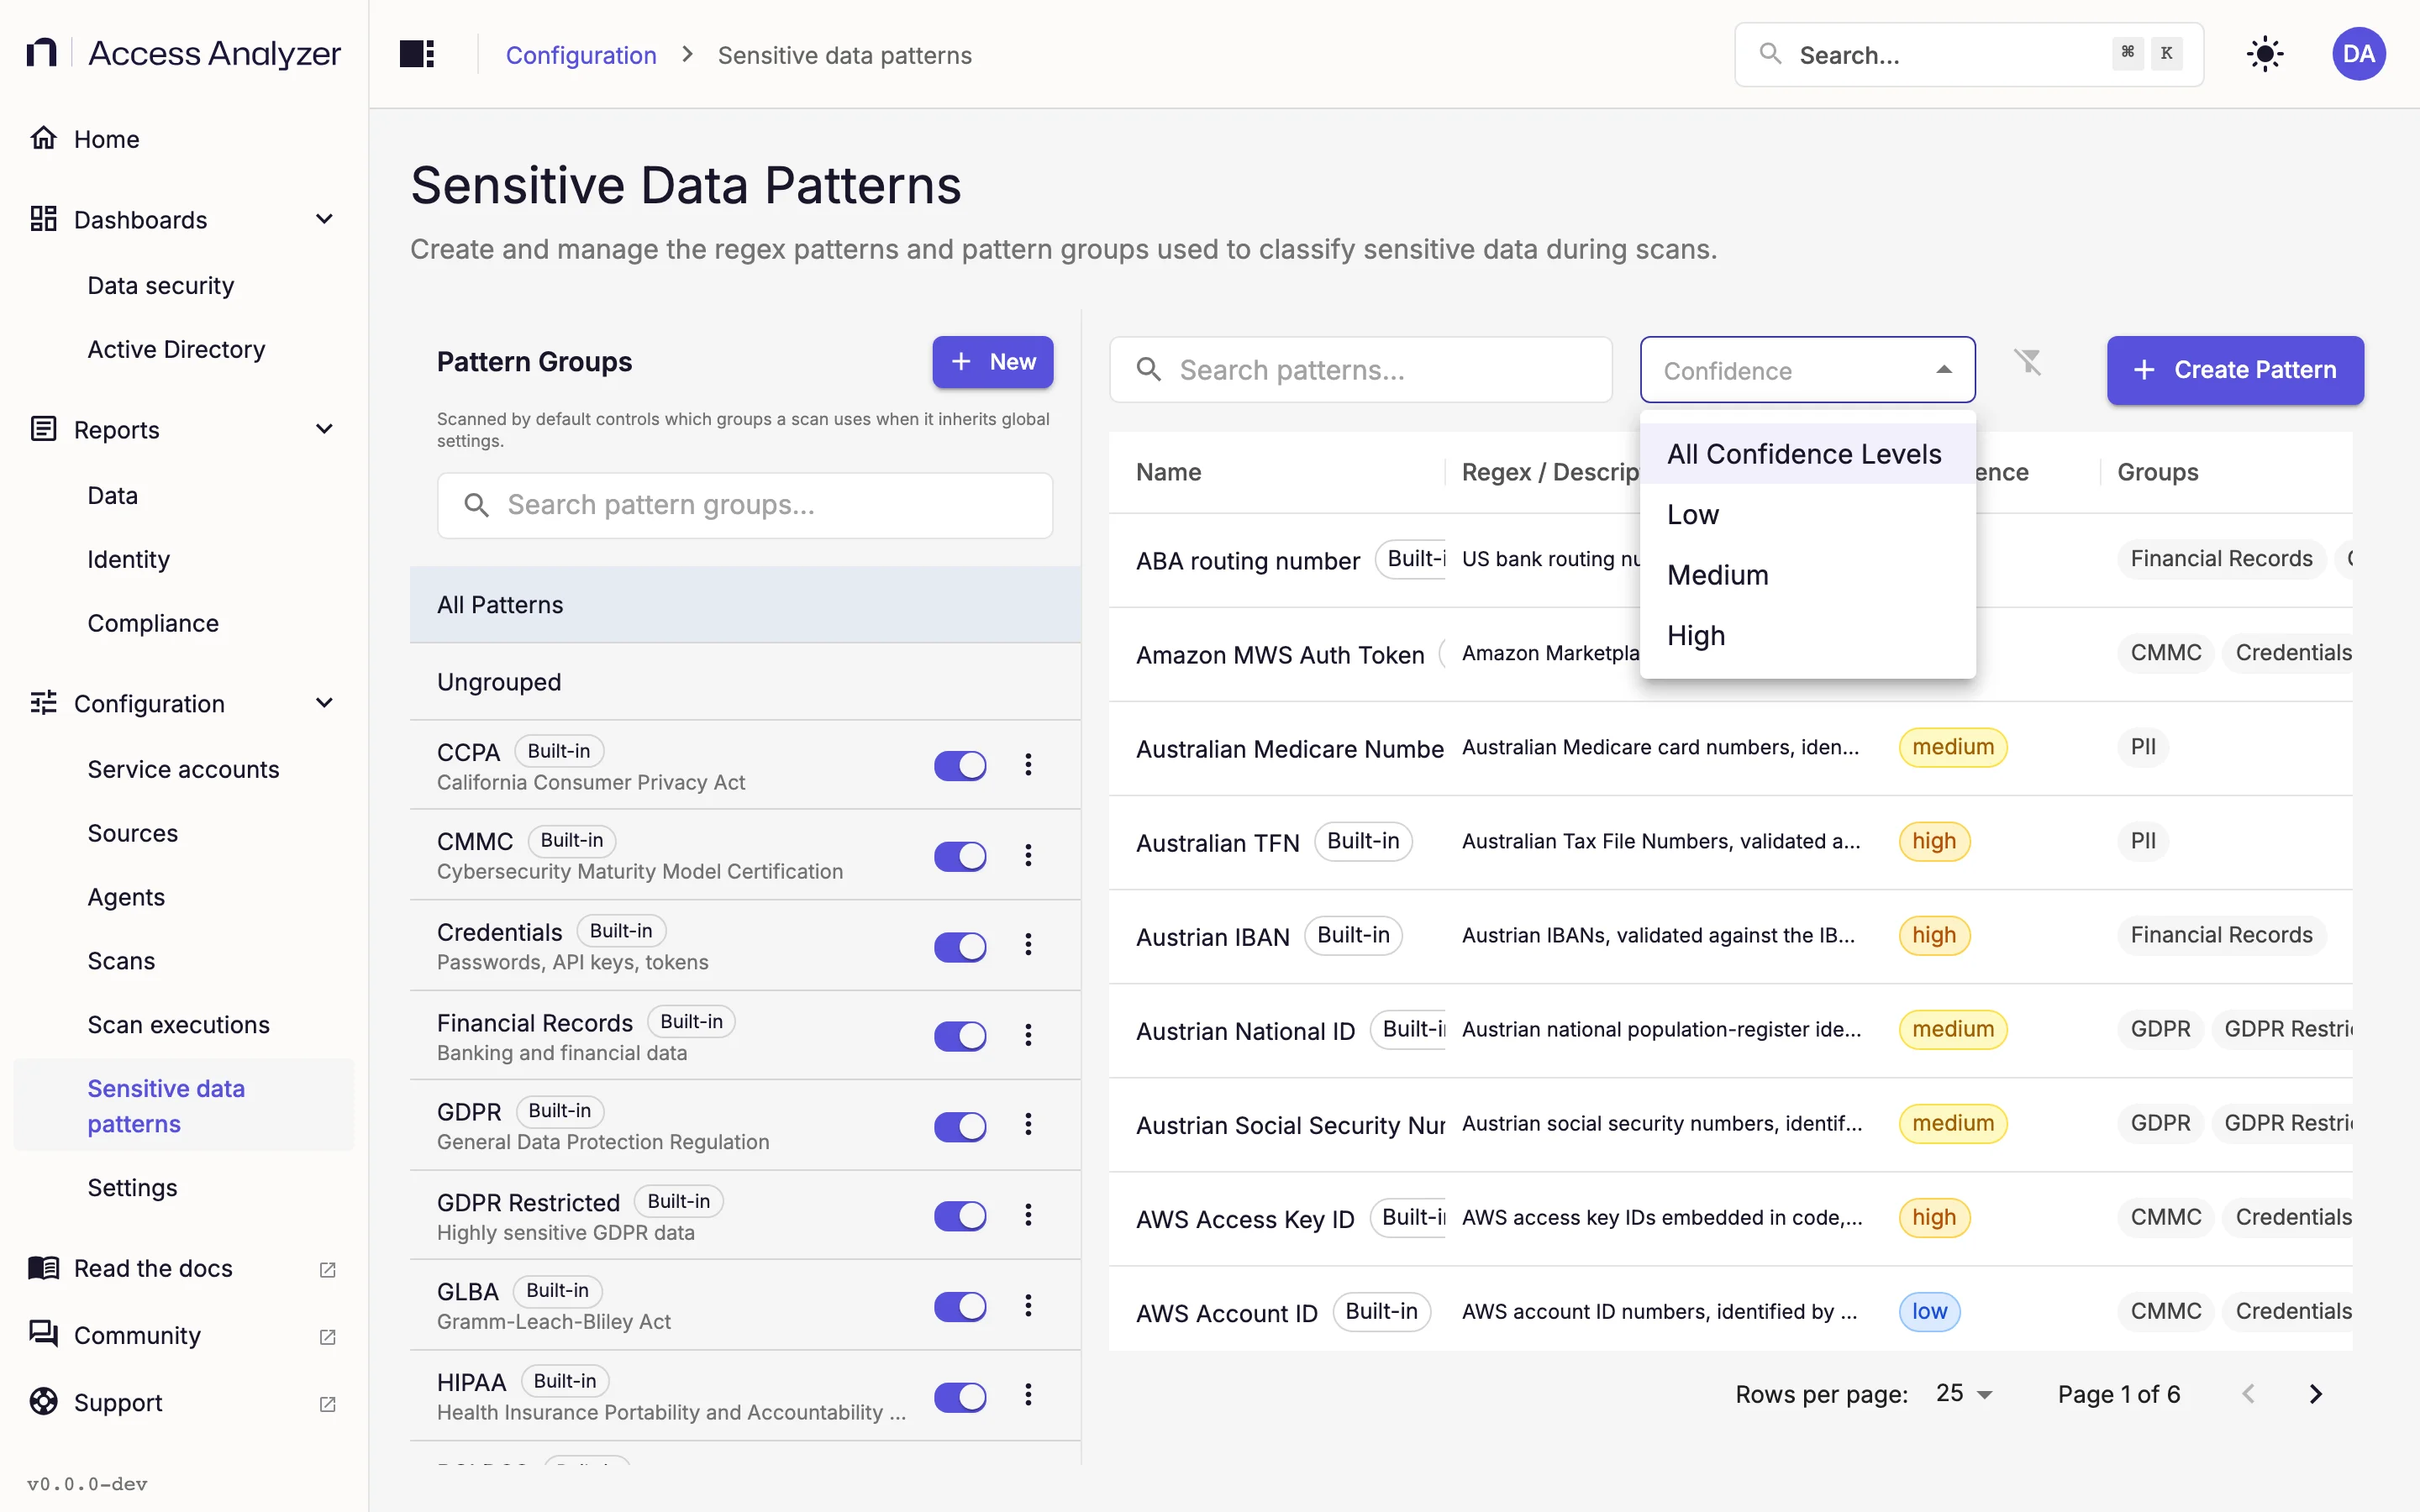Click the Australian TFN pattern name
Image resolution: width=2420 pixels, height=1512 pixels.
click(x=1217, y=843)
